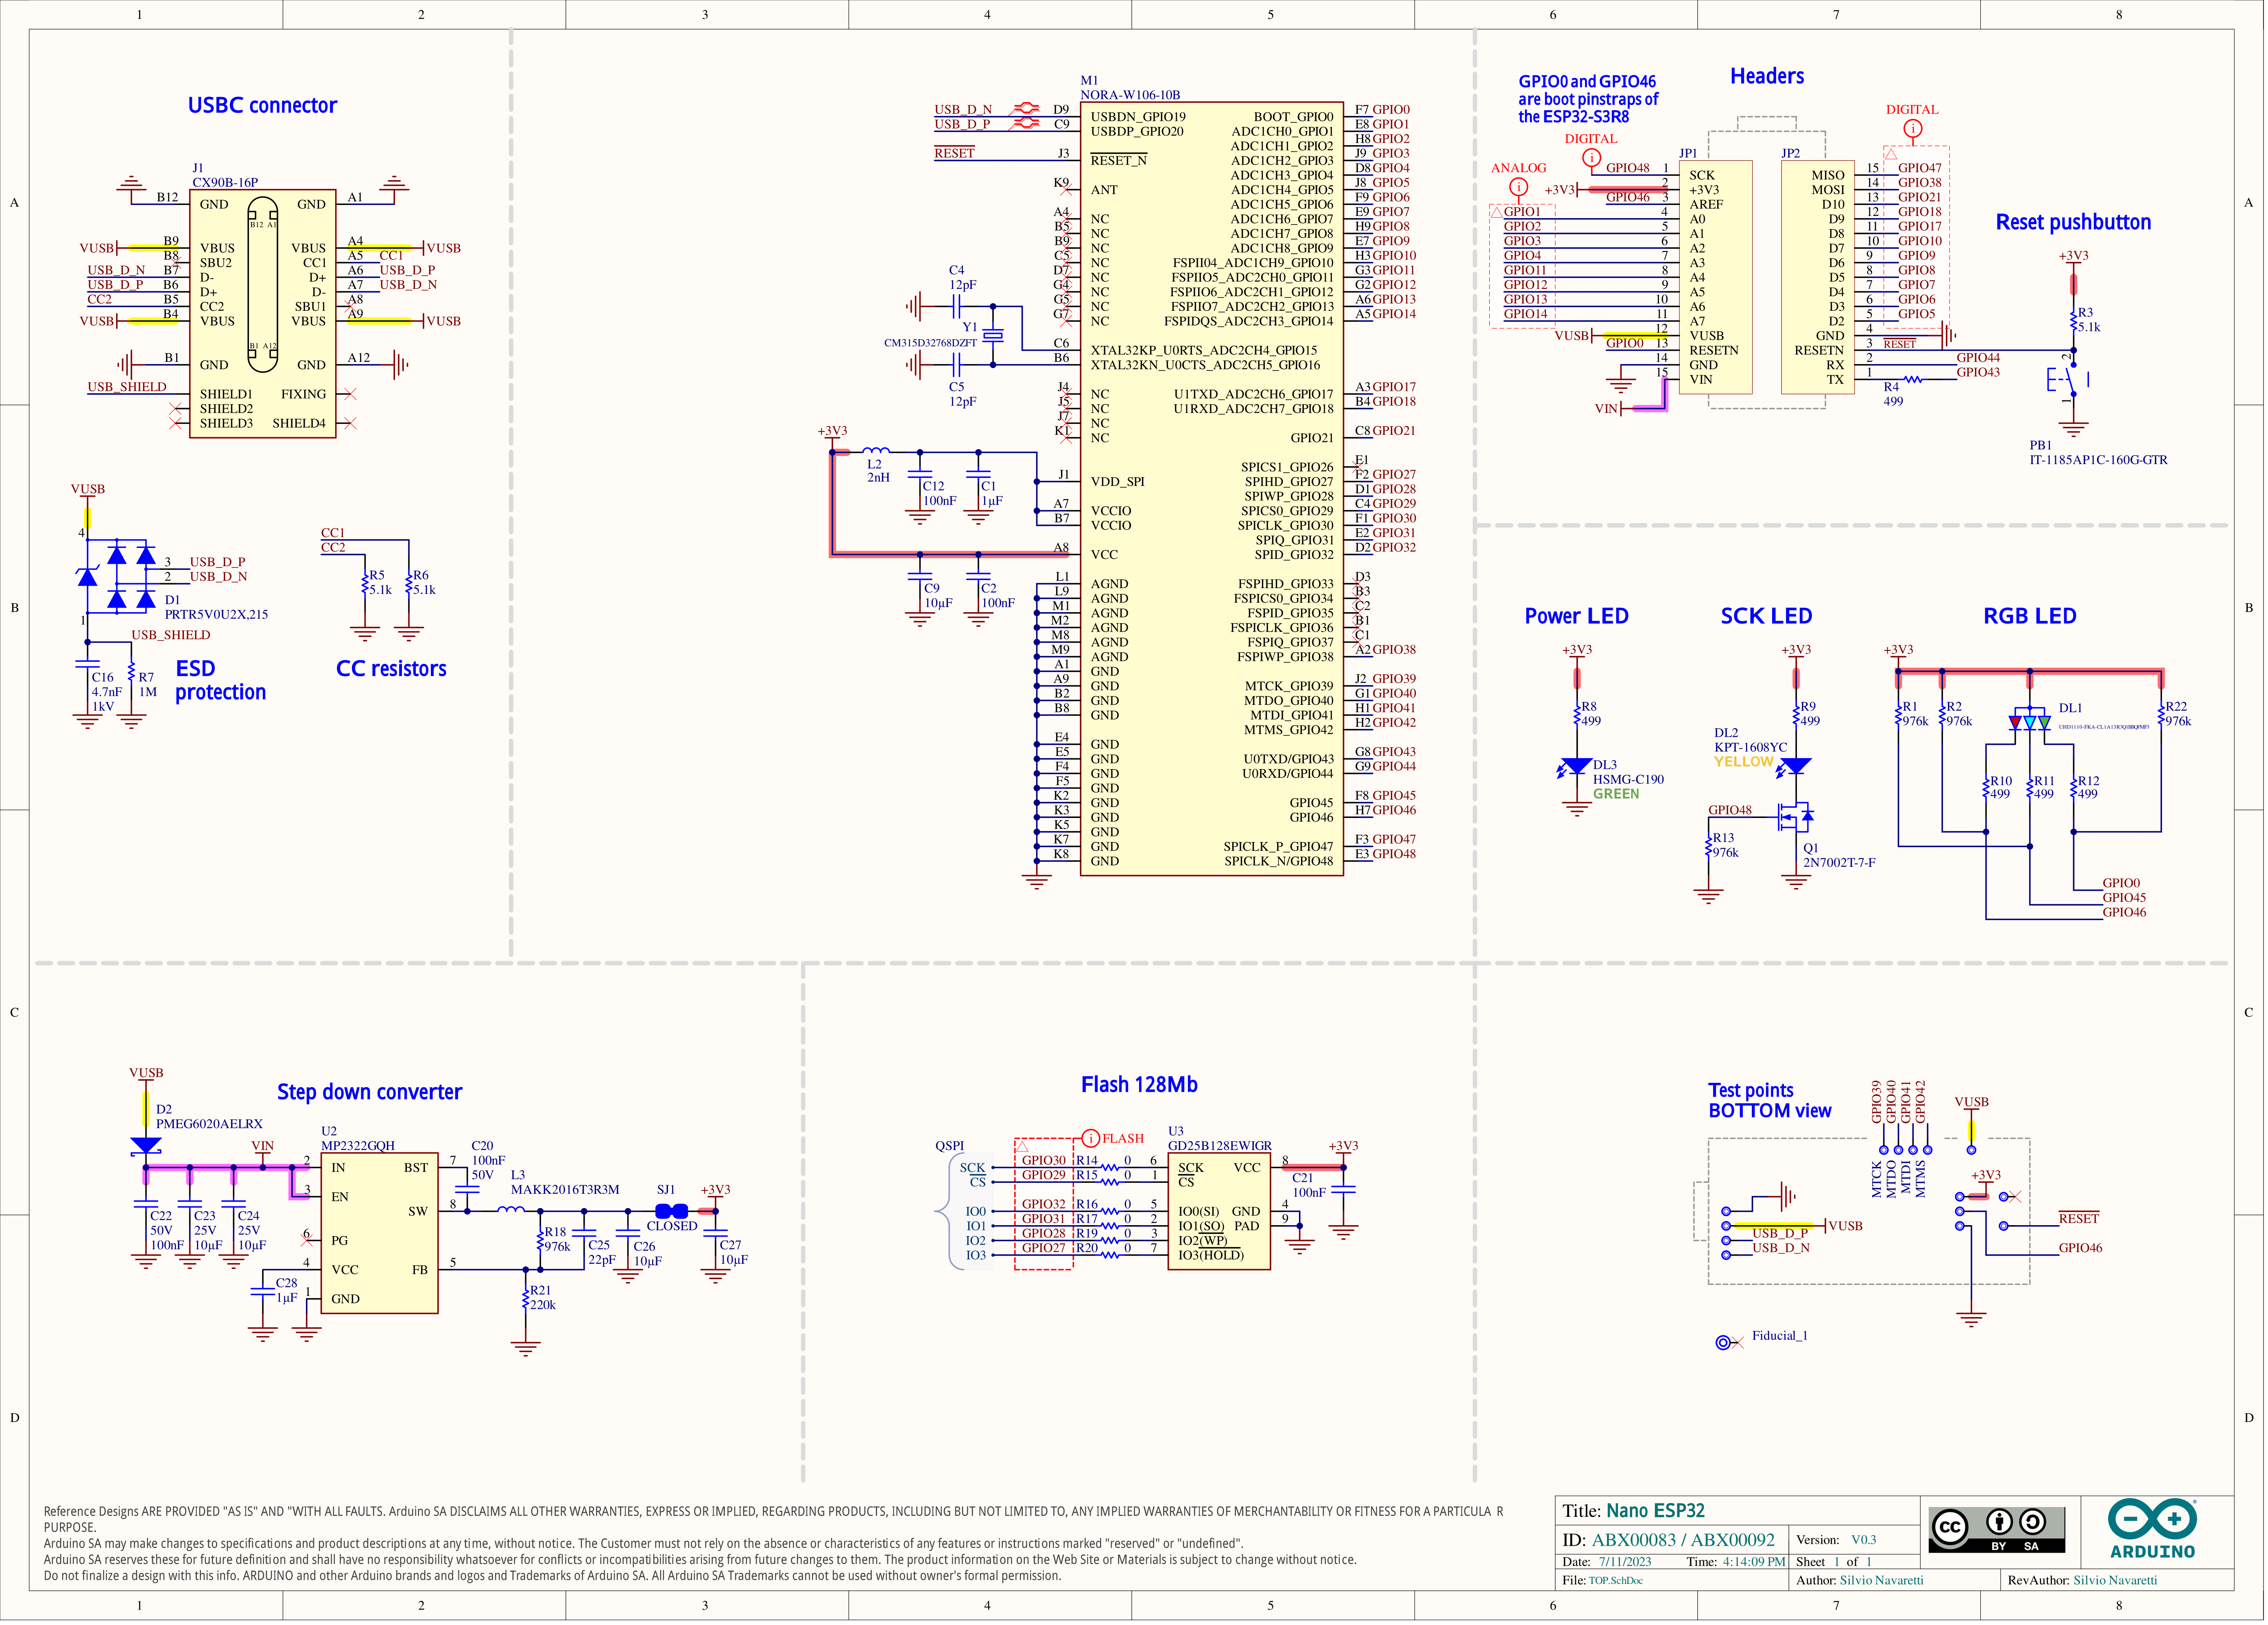Select the L3 MAKK2016T3R3M inductor symbol
This screenshot has width=2268, height=1625.
[x=511, y=1209]
